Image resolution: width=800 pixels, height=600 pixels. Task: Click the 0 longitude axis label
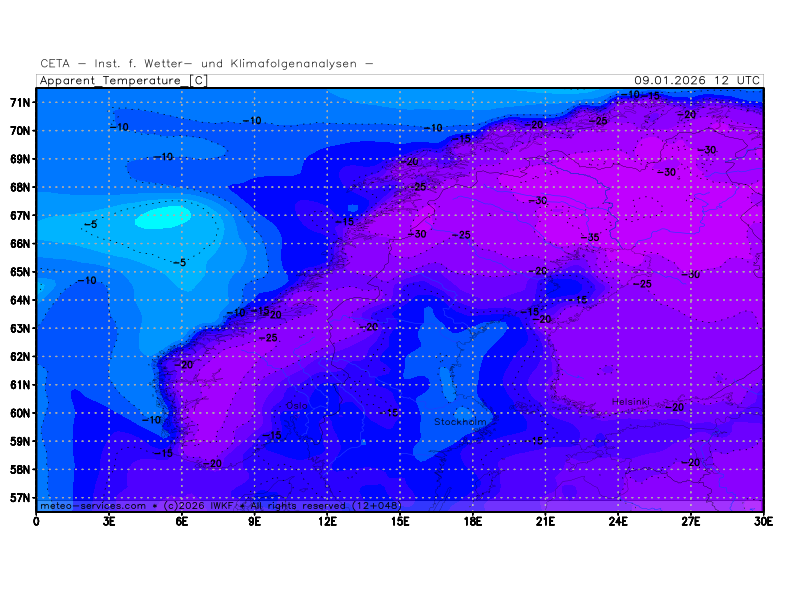click(37, 520)
